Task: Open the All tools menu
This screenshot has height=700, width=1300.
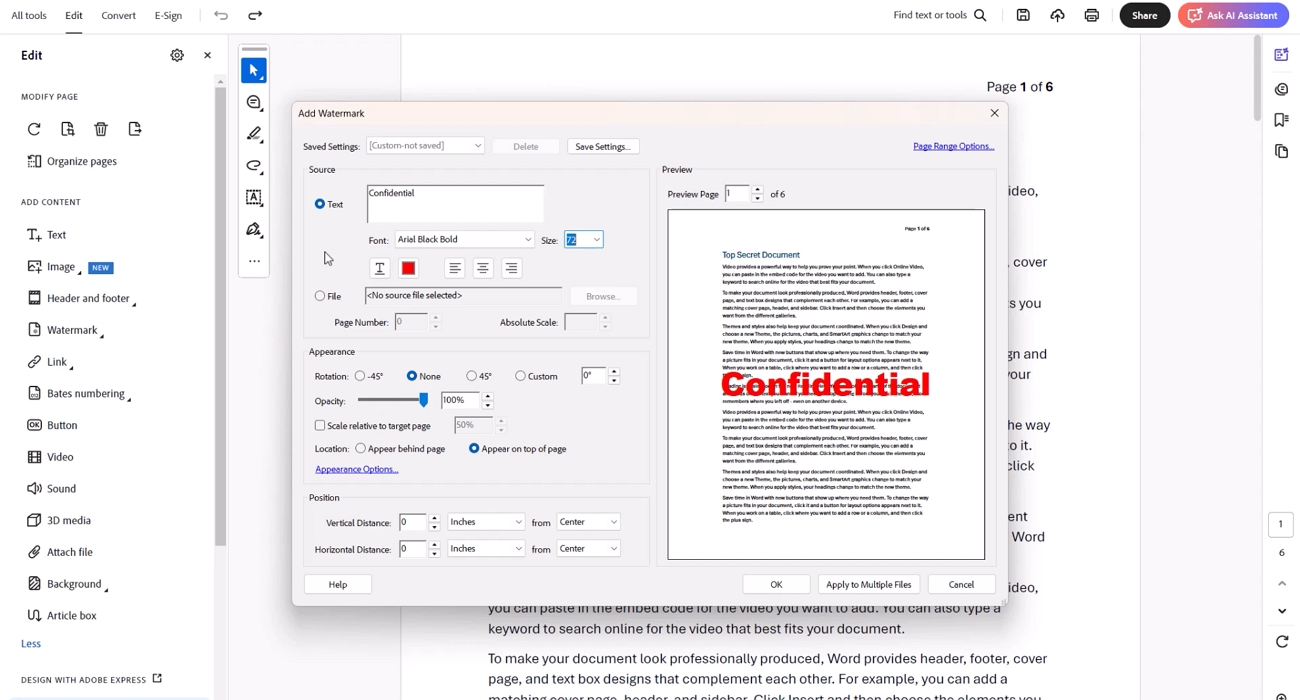Action: click(x=29, y=15)
